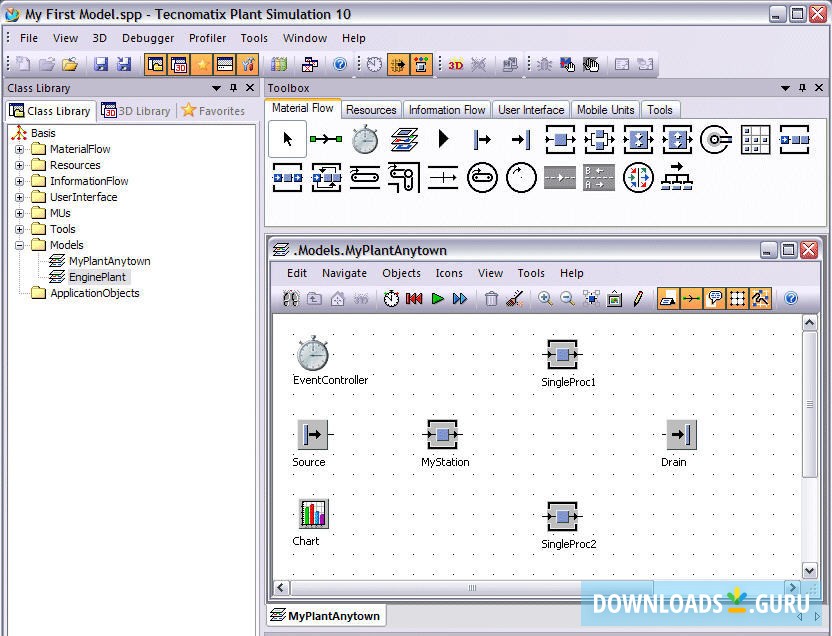832x636 pixels.
Task: Select the pointer arrow tool in Toolbox
Action: (288, 139)
